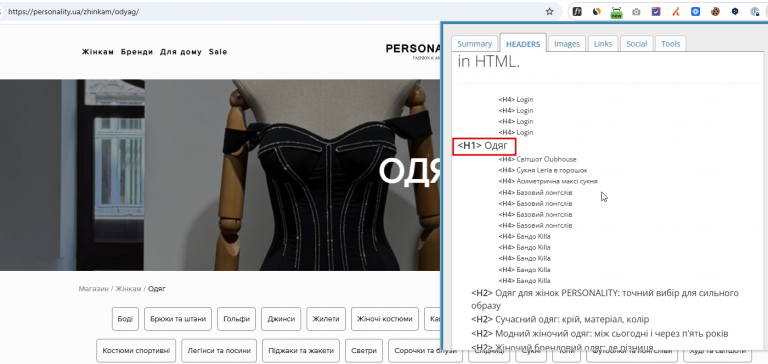The image size is (768, 364).
Task: Open the Жінкам navigation menu
Action: pyautogui.click(x=98, y=52)
